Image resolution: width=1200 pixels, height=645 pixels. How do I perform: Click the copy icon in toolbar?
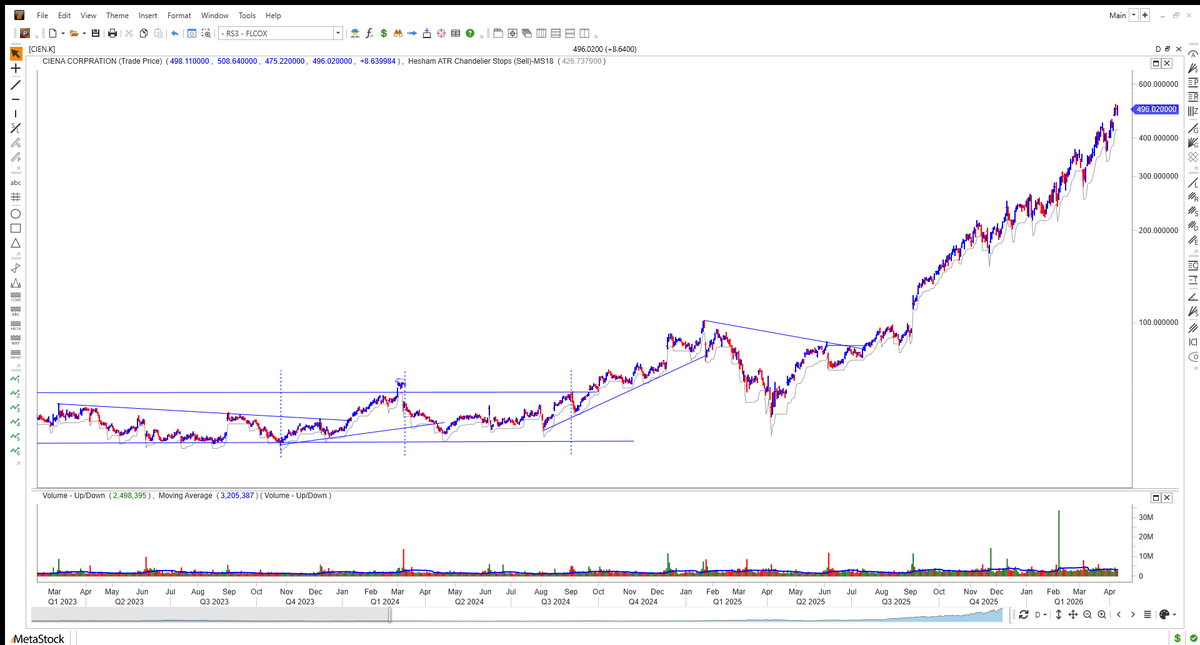tap(144, 33)
